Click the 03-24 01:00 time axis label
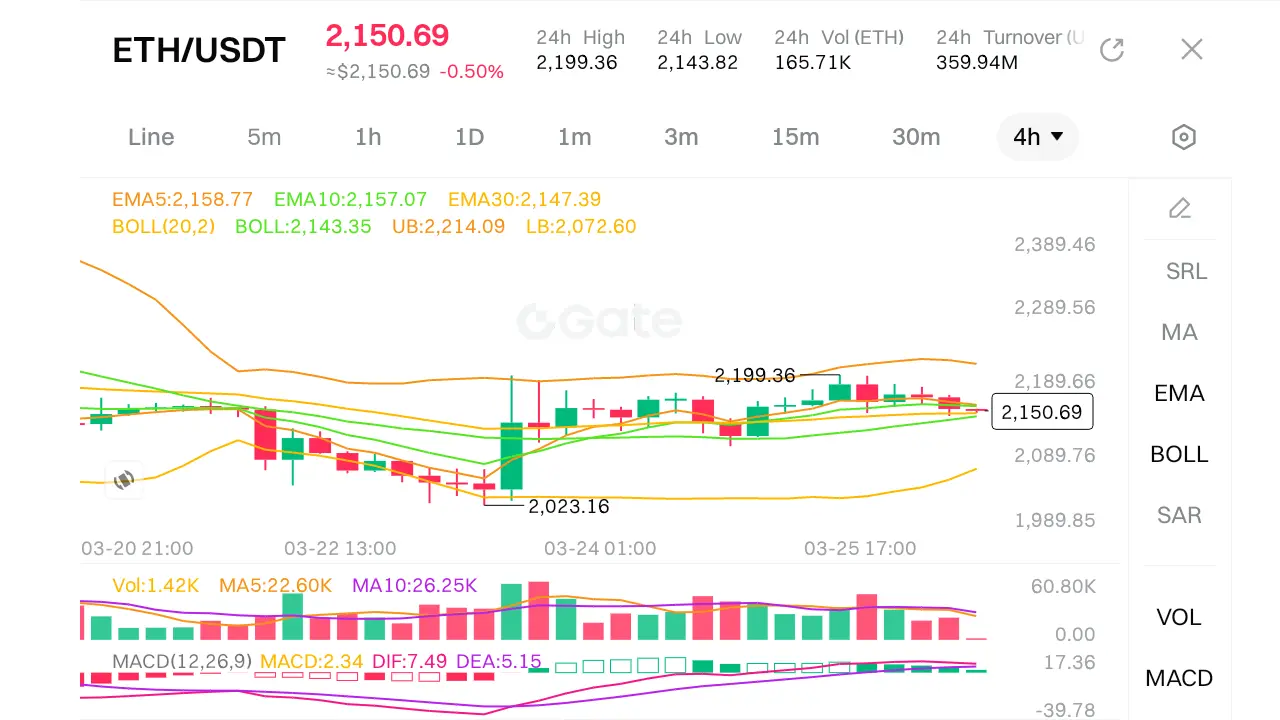 pyautogui.click(x=600, y=548)
